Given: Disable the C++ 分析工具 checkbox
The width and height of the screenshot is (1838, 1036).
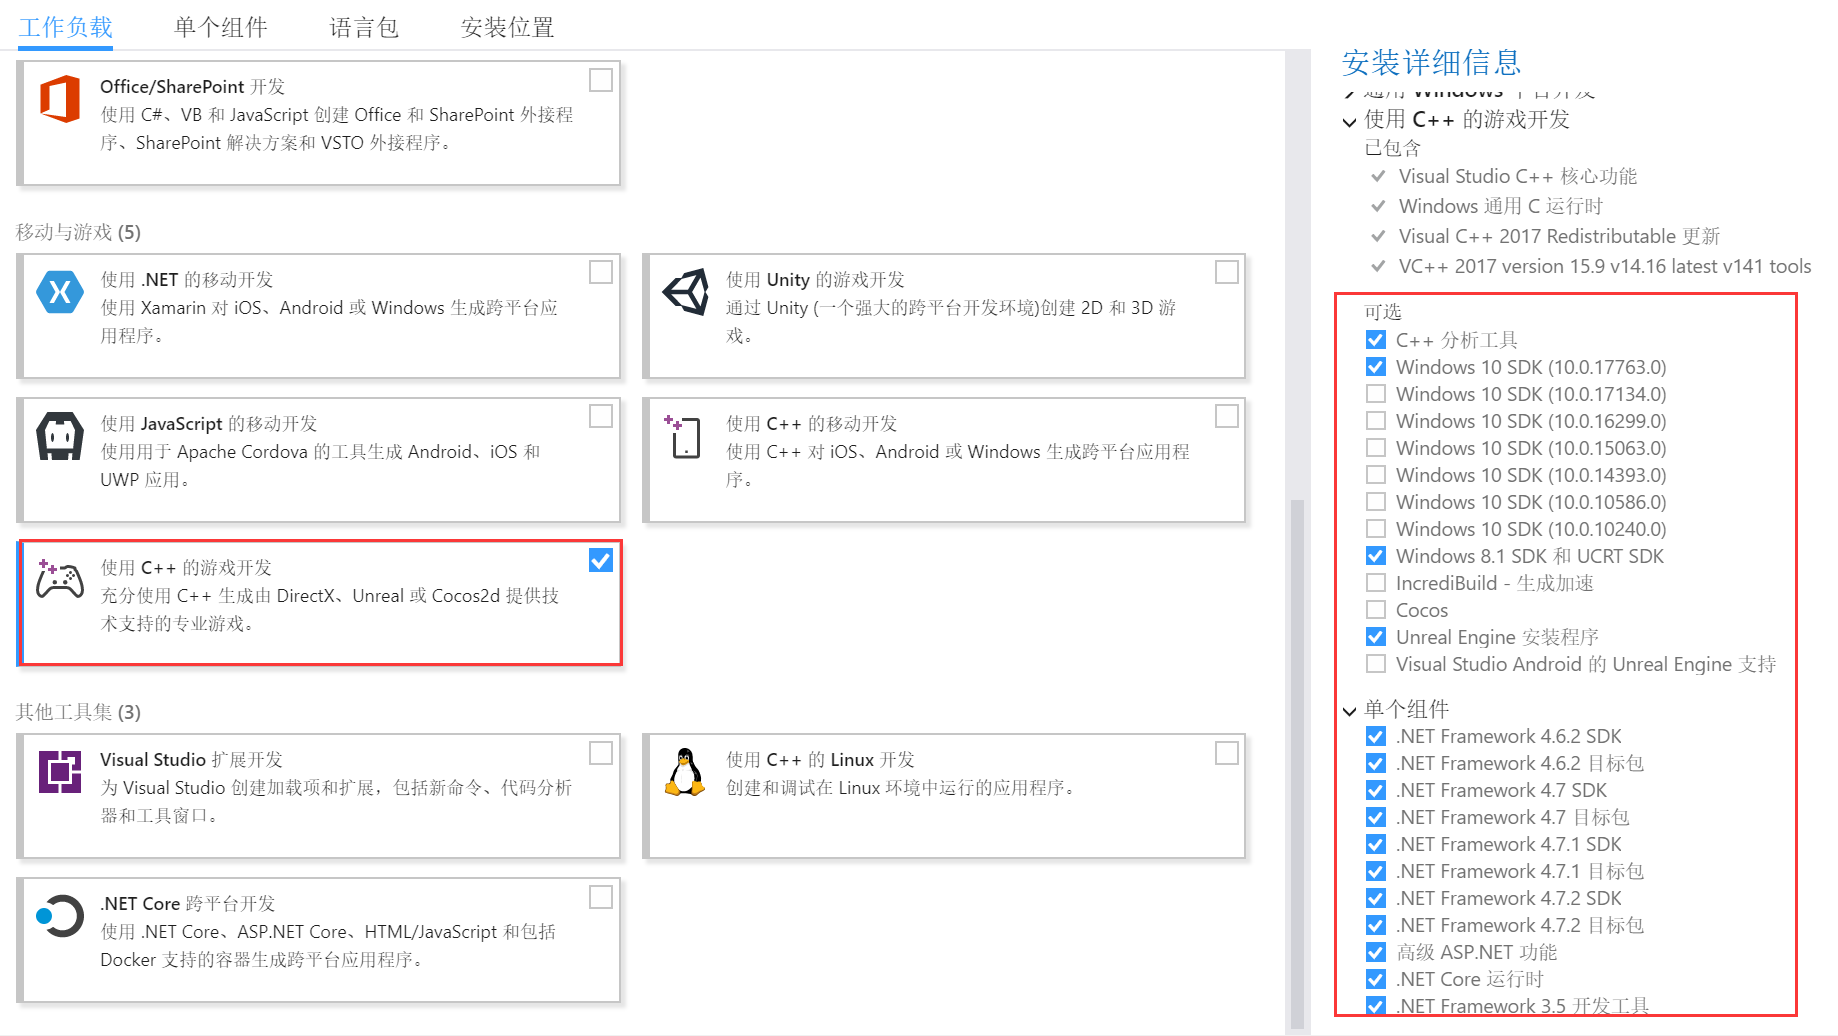Looking at the screenshot, I should (1376, 339).
